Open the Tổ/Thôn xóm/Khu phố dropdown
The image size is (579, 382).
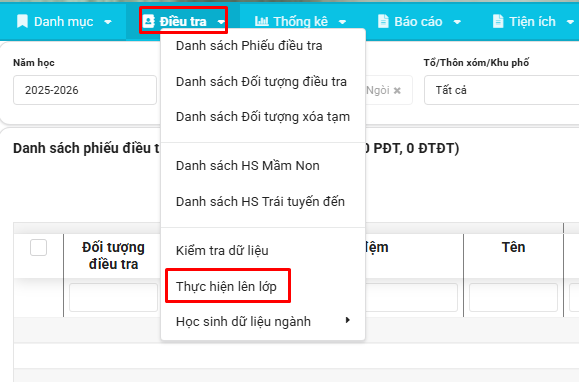click(501, 90)
